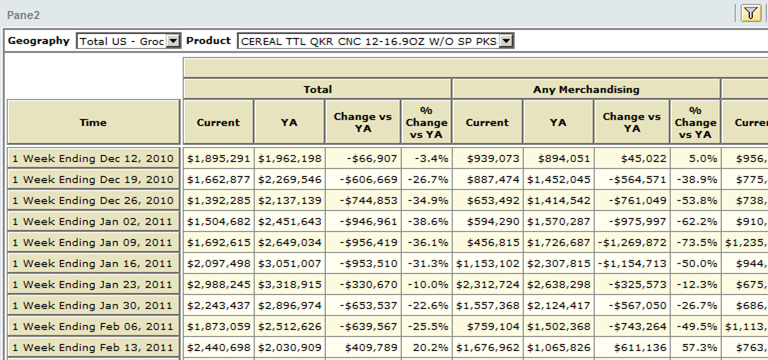Click the Product combo box text
This screenshot has width=768, height=360.
(x=369, y=41)
